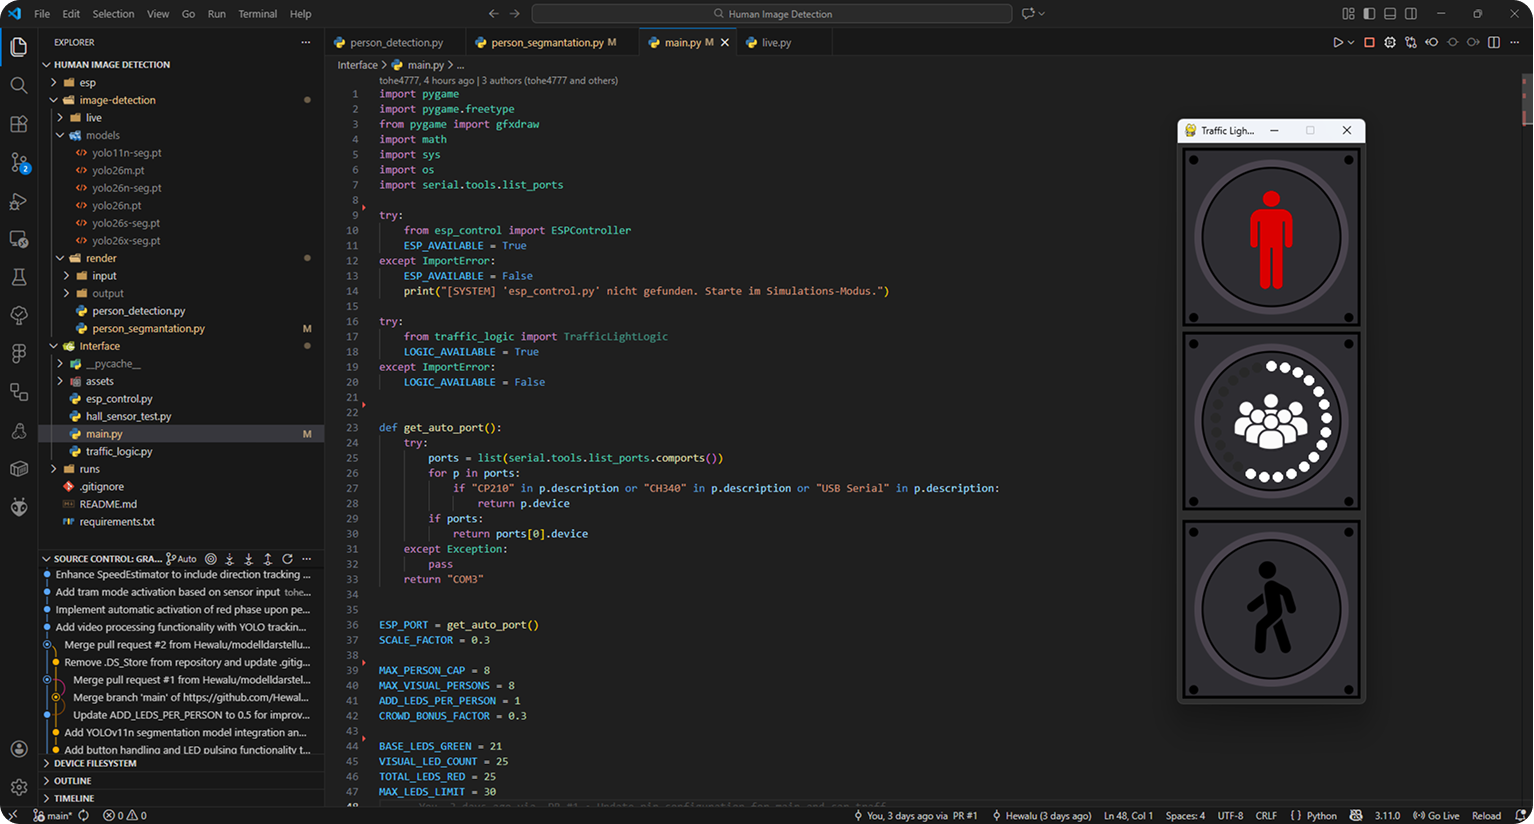
Task: Open Copilot status icon in status bar
Action: coord(1356,816)
